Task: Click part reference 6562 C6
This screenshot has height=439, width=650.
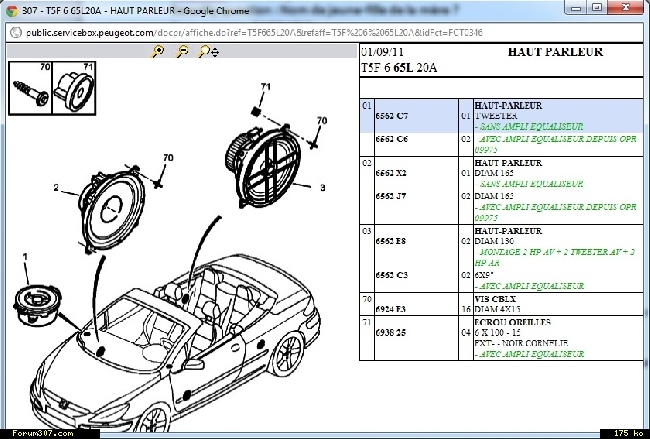Action: 392,139
